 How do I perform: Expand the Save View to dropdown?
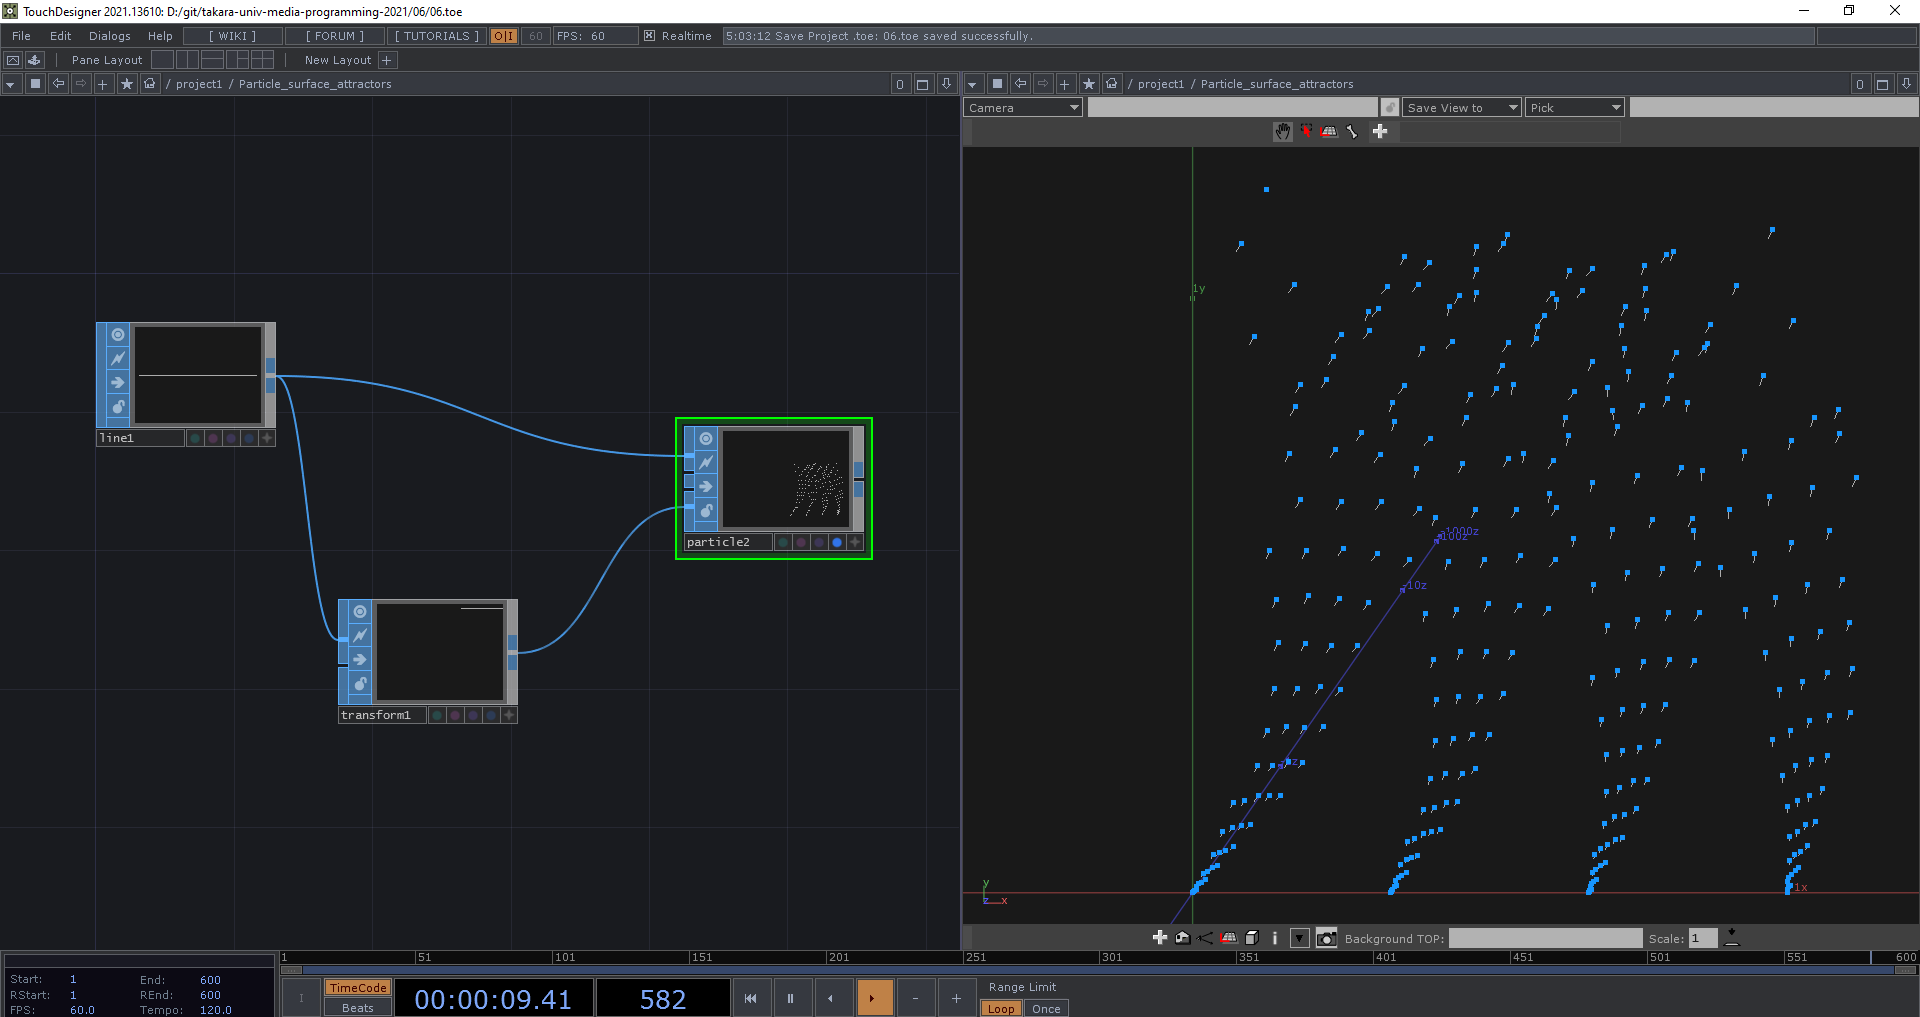click(1461, 108)
